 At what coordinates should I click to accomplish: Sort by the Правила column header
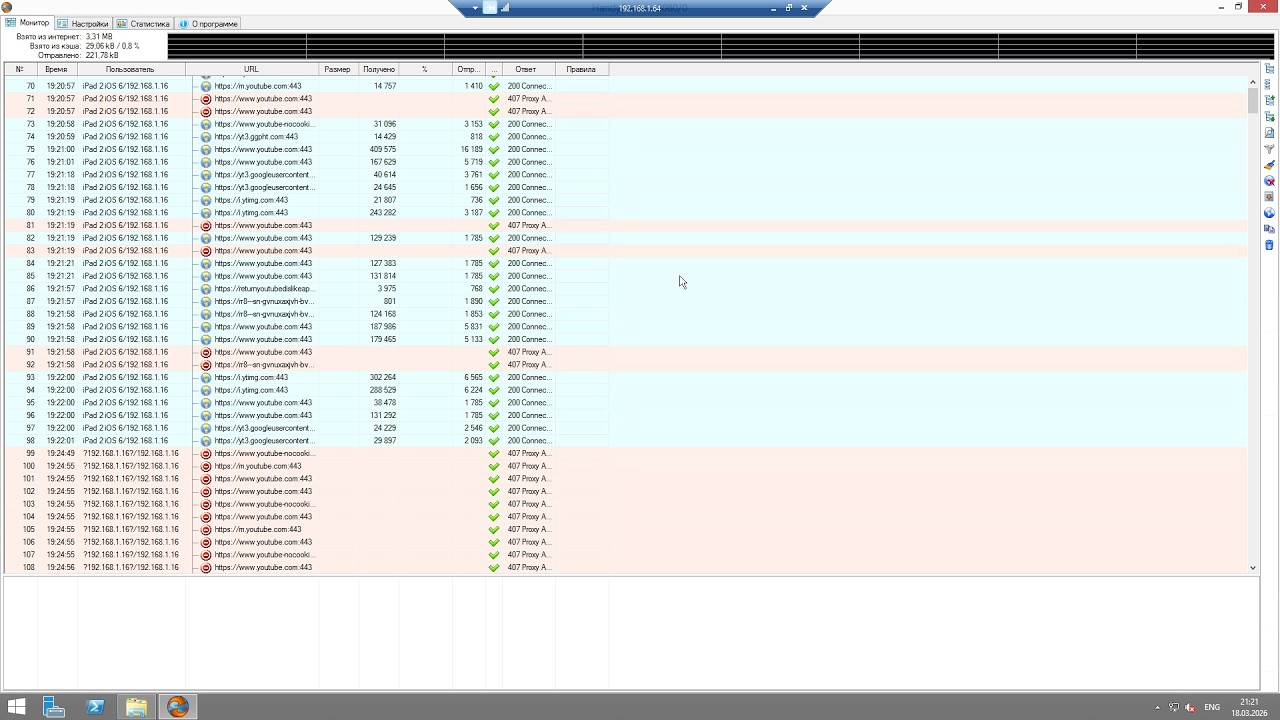click(581, 69)
